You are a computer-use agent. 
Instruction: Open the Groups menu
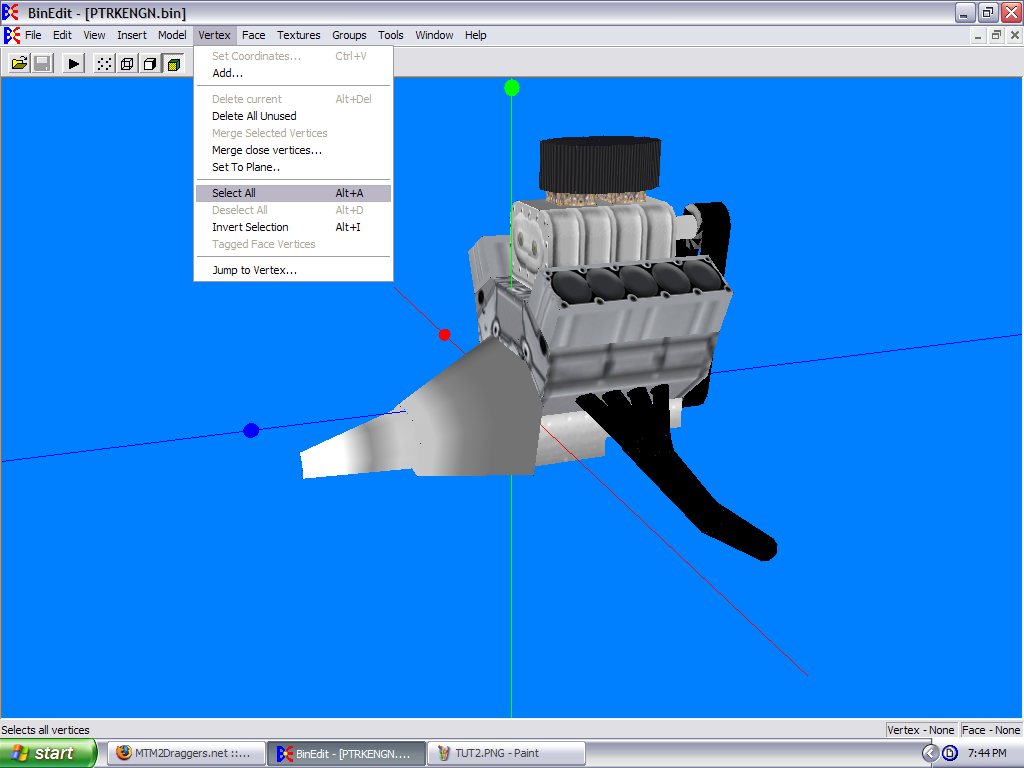tap(349, 35)
